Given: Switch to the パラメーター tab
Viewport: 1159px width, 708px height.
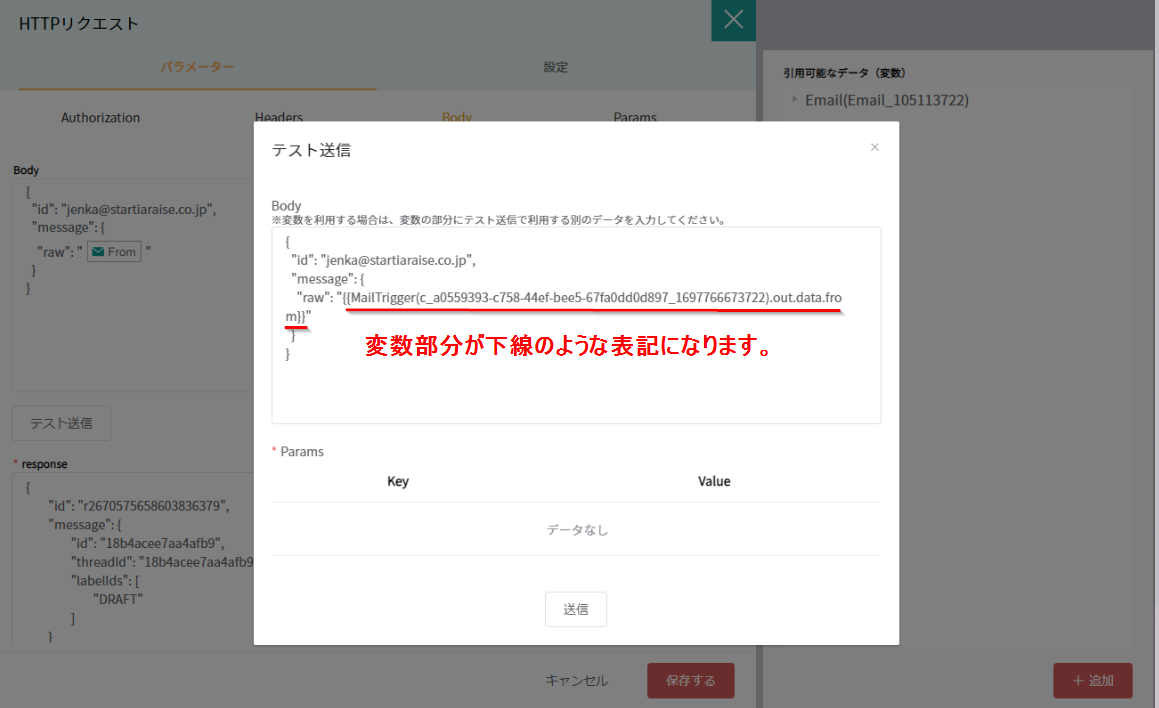Looking at the screenshot, I should pyautogui.click(x=197, y=67).
